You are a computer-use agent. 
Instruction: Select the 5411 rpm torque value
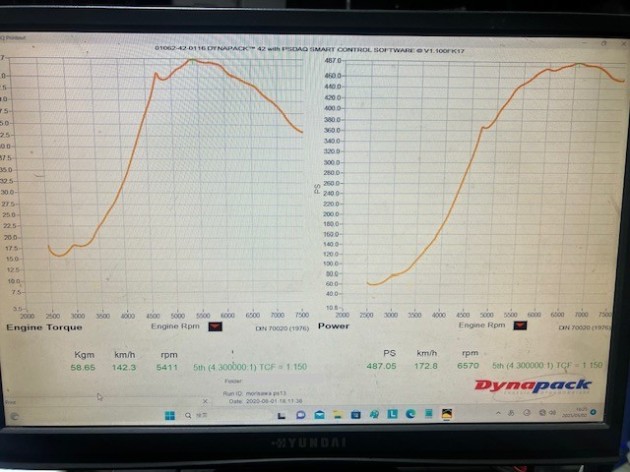(x=166, y=367)
